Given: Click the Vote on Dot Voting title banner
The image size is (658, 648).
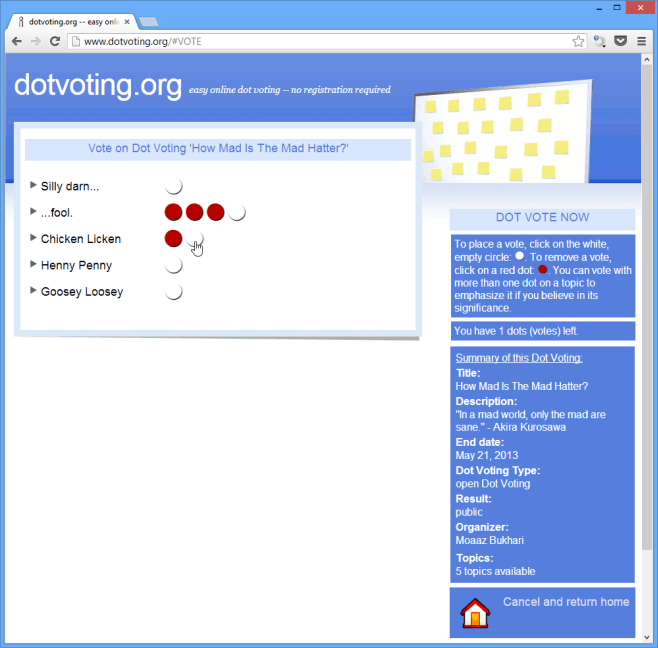Looking at the screenshot, I should [x=218, y=149].
